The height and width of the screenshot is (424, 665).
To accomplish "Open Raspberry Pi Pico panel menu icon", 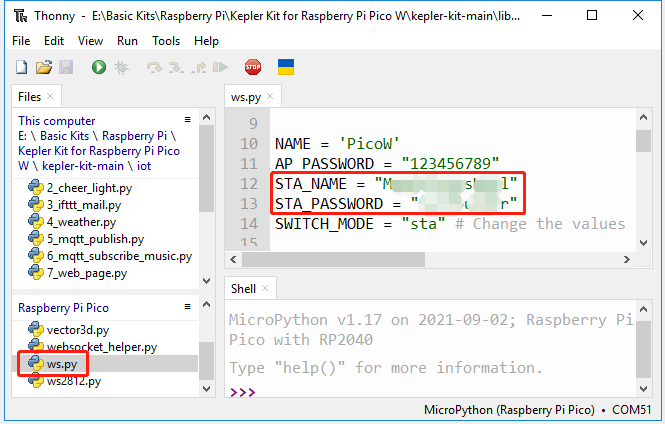I will tap(187, 307).
